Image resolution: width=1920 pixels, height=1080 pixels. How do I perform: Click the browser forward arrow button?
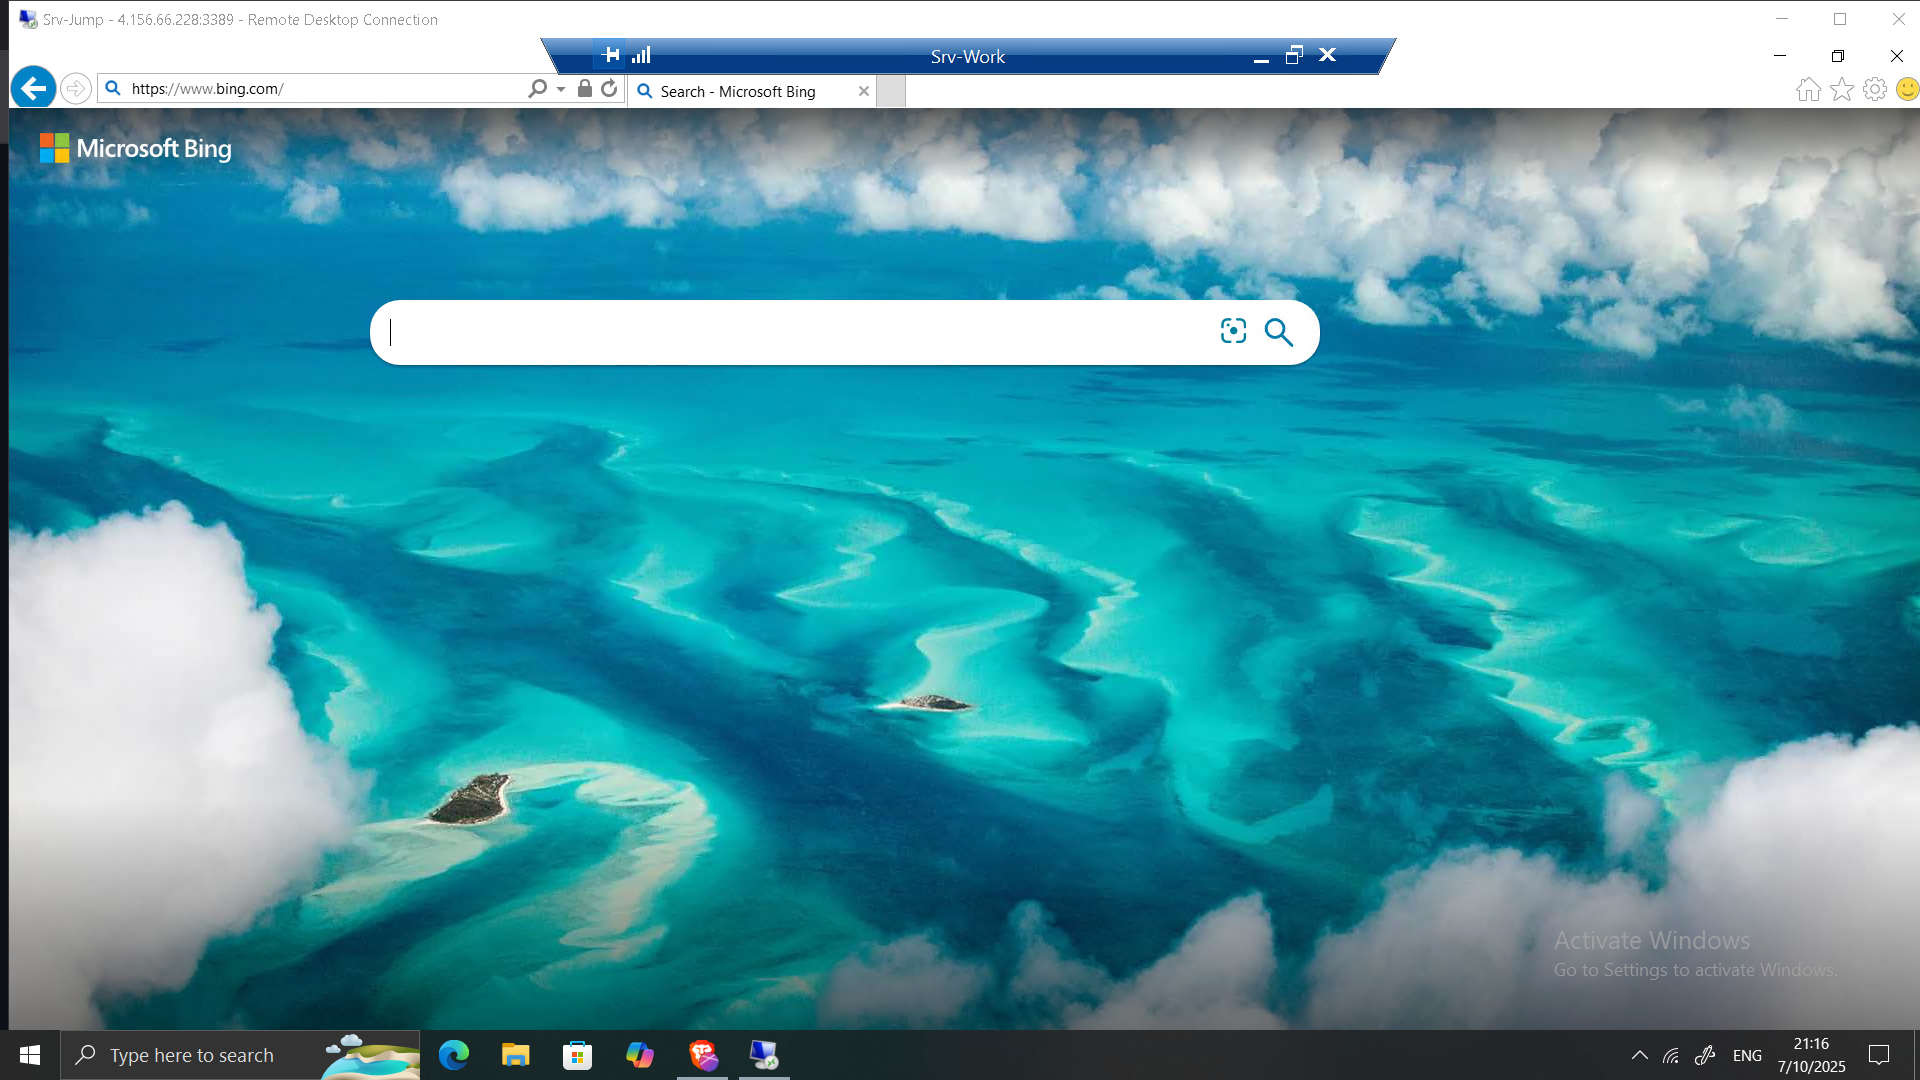(76, 88)
